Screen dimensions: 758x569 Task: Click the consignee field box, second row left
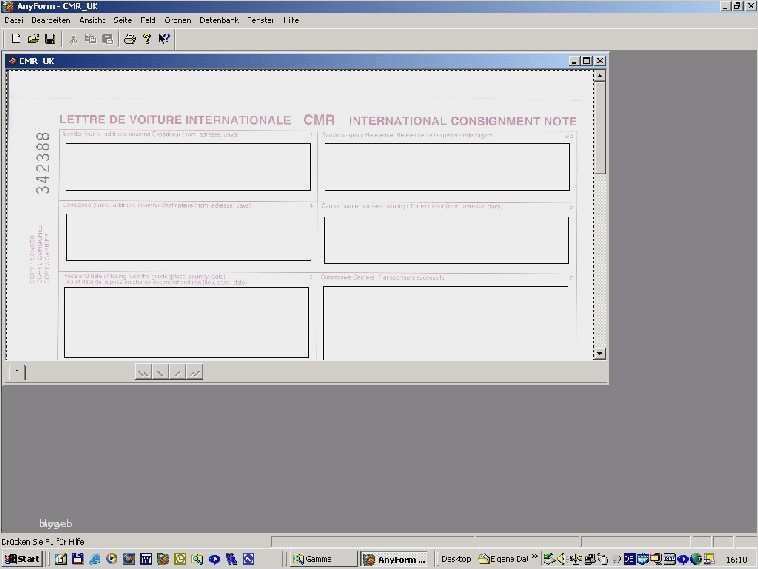point(188,237)
